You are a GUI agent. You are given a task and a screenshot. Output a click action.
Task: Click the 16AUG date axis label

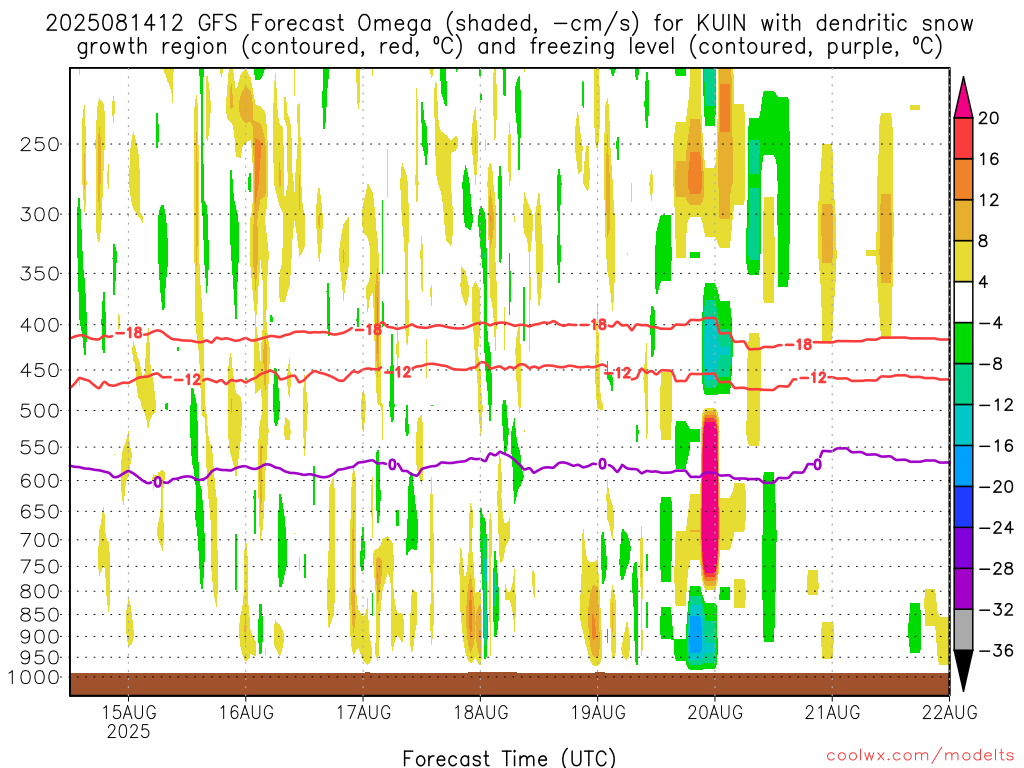[246, 711]
